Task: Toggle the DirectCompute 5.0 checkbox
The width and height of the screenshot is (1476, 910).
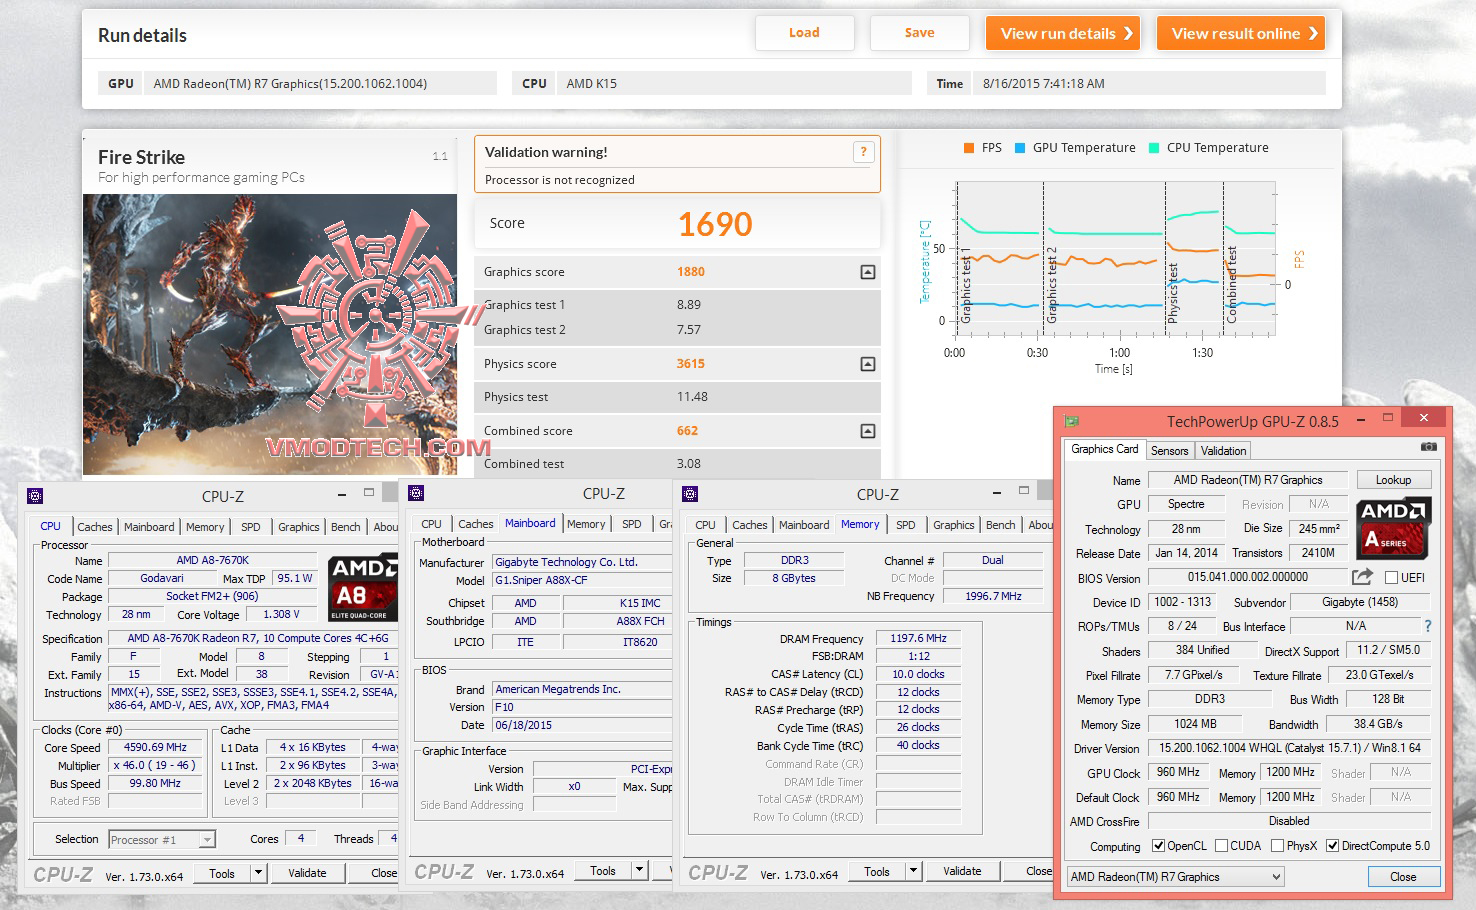Action: click(x=1332, y=846)
